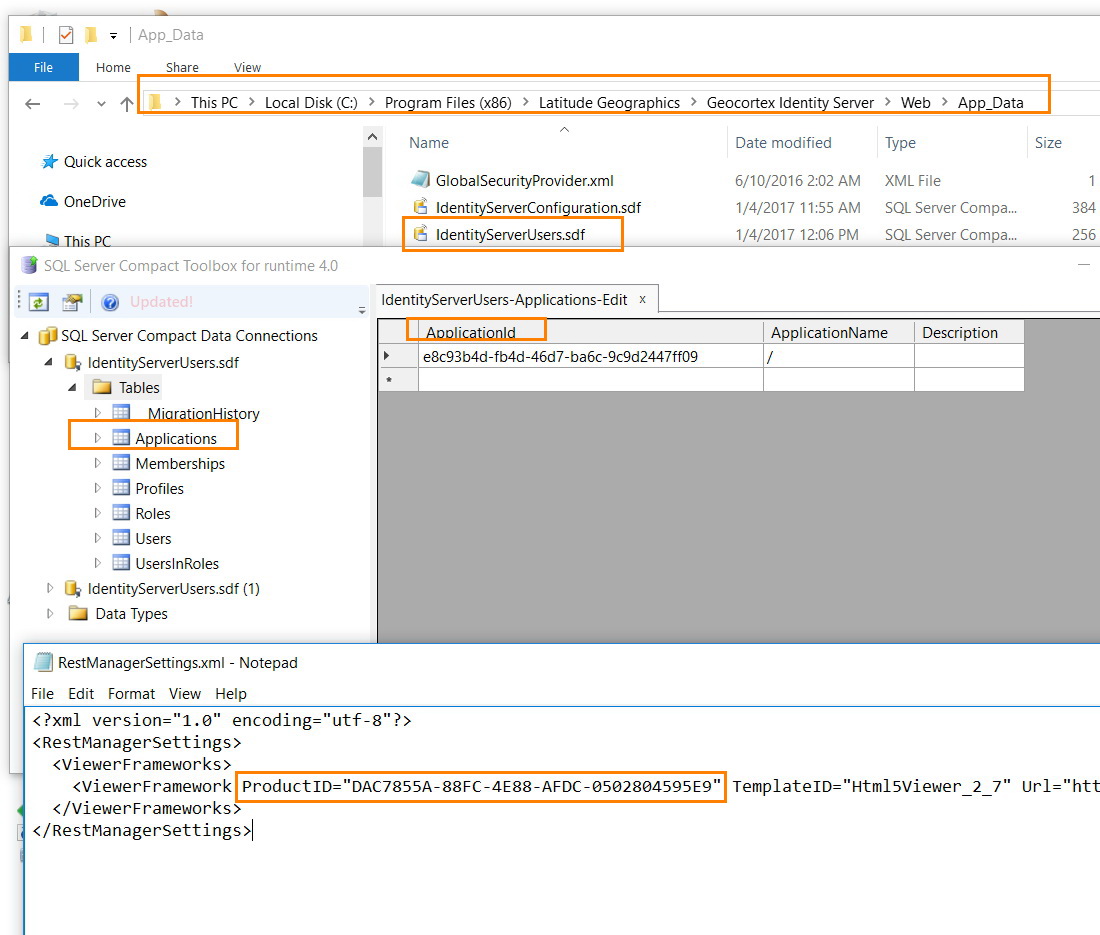The image size is (1100, 935).
Task: Click the Back arrow in File Explorer
Action: click(32, 104)
